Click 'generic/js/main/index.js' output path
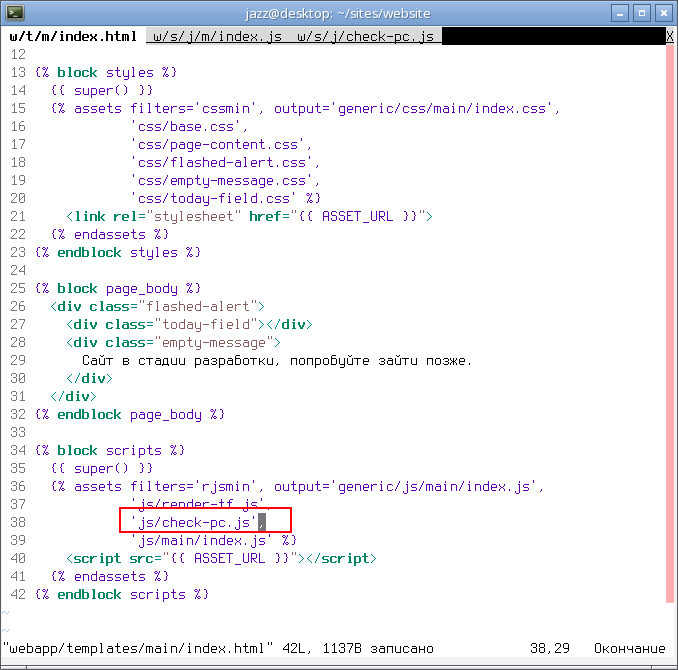Image resolution: width=678 pixels, height=670 pixels. pos(436,487)
